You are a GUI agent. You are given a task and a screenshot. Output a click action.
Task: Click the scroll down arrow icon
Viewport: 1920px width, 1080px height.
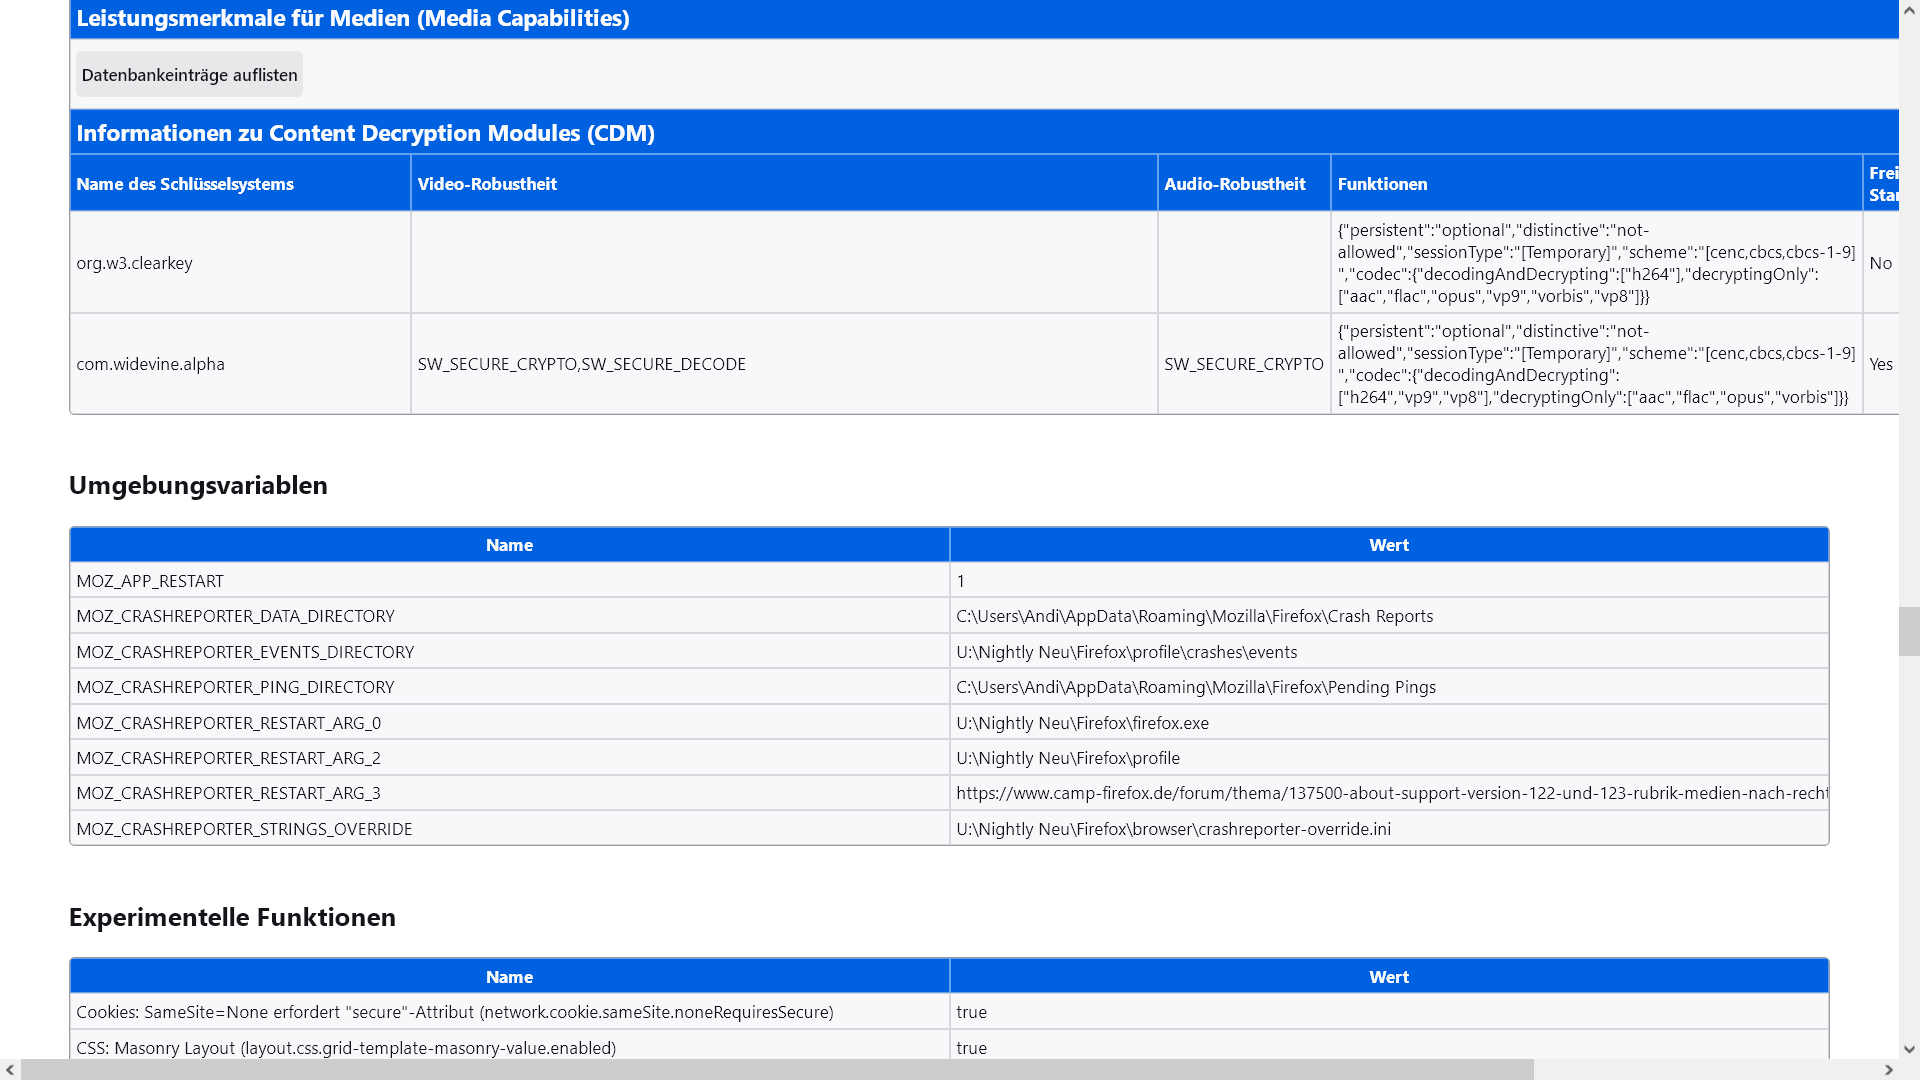point(1909,1049)
